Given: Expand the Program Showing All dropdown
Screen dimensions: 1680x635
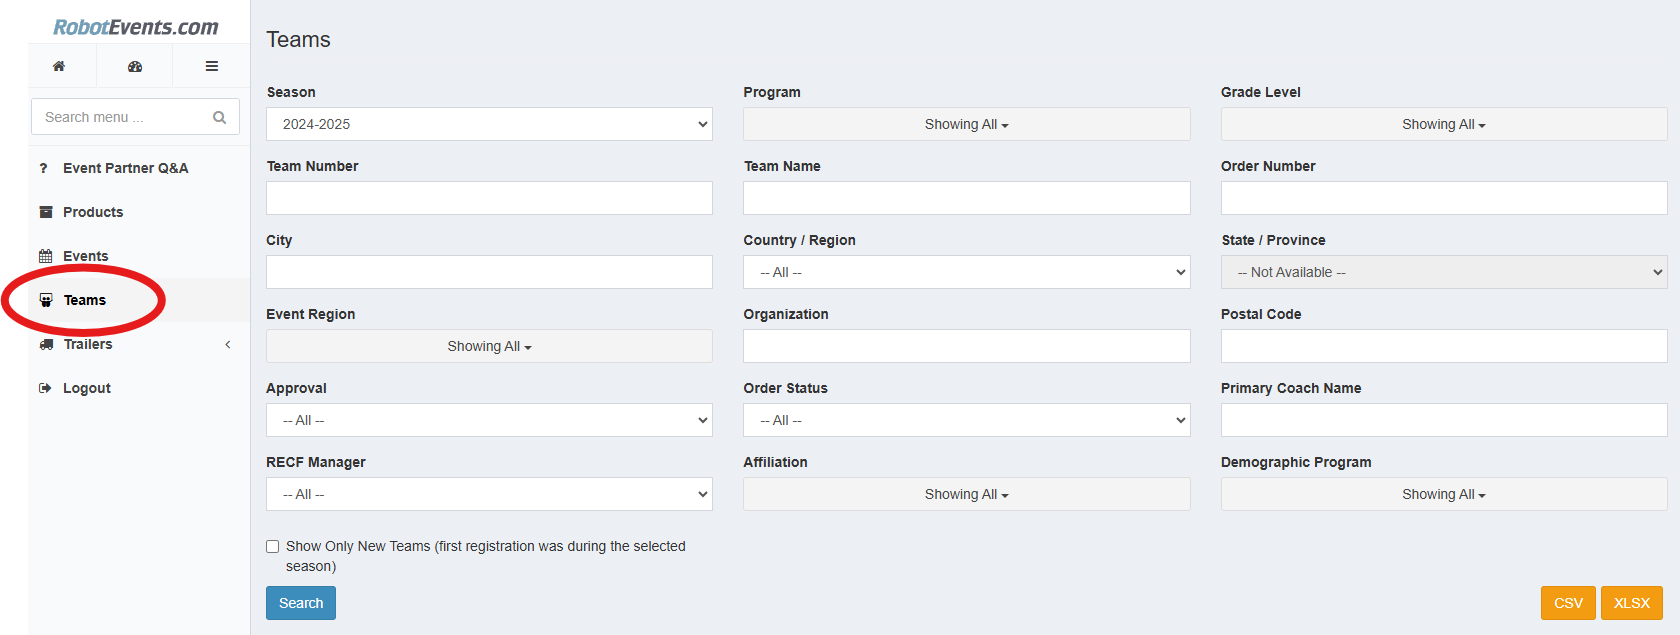Looking at the screenshot, I should click(966, 124).
